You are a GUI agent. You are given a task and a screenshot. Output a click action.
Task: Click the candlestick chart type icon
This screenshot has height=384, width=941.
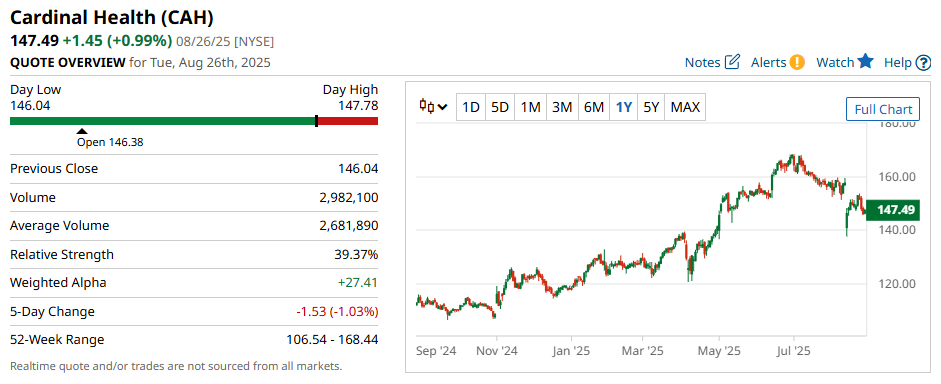pyautogui.click(x=427, y=107)
